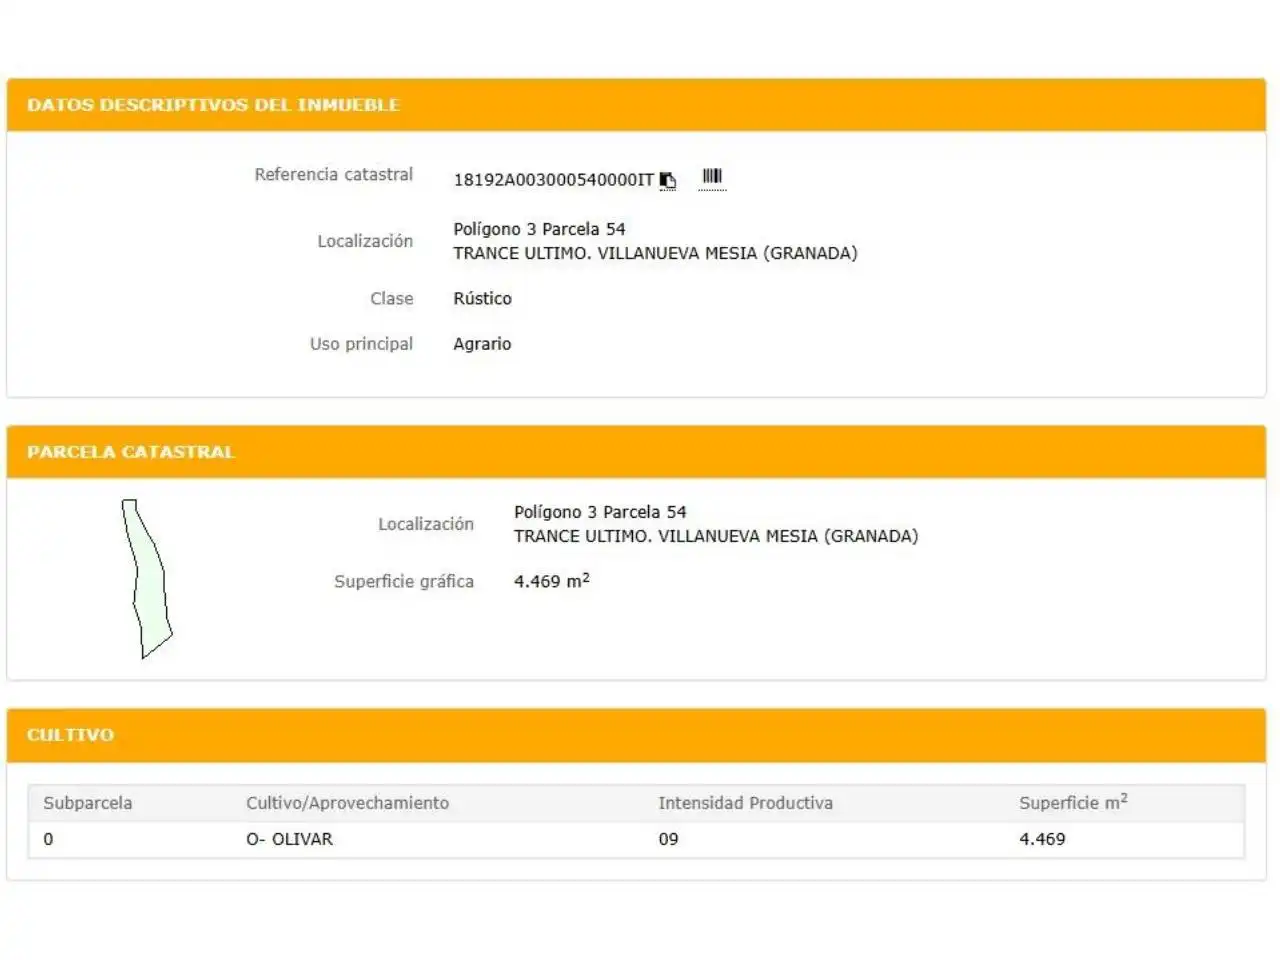The width and height of the screenshot is (1280, 960).
Task: Select the Cultivo/Aprovechamiento column header
Action: (x=347, y=803)
